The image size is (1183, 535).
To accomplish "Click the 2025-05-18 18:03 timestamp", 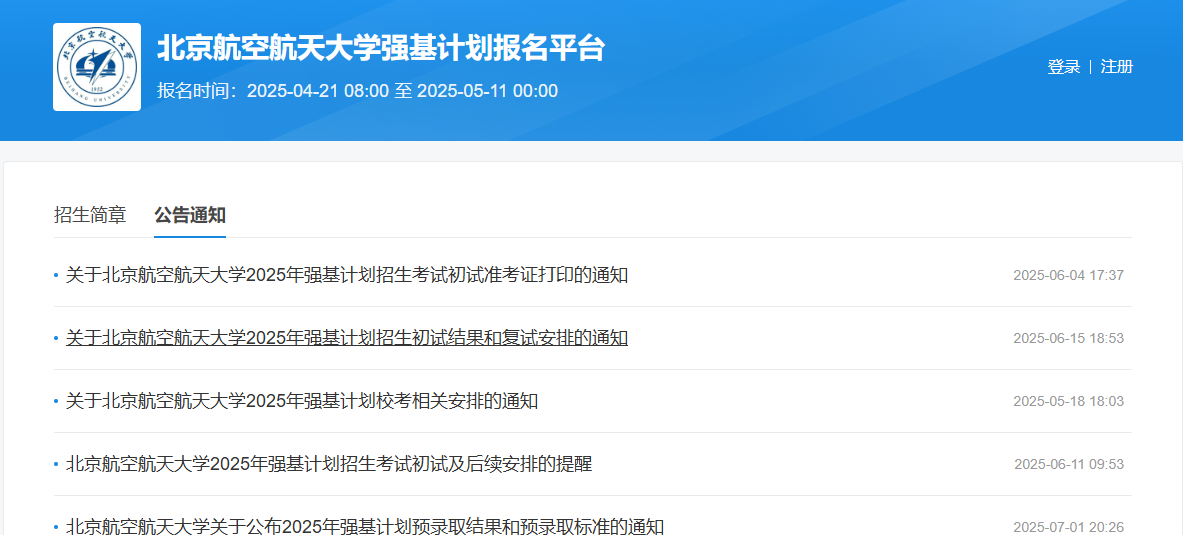I will click(1068, 401).
